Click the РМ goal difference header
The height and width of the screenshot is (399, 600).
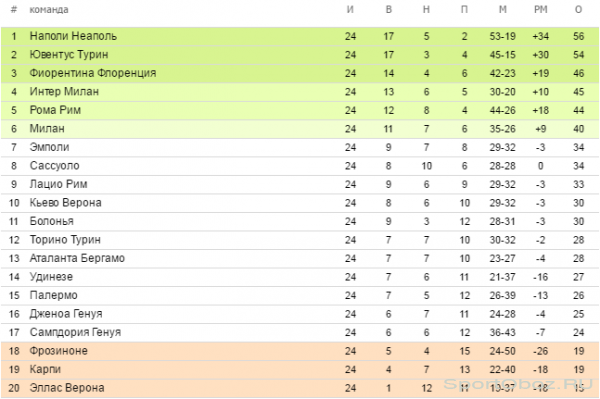540,10
